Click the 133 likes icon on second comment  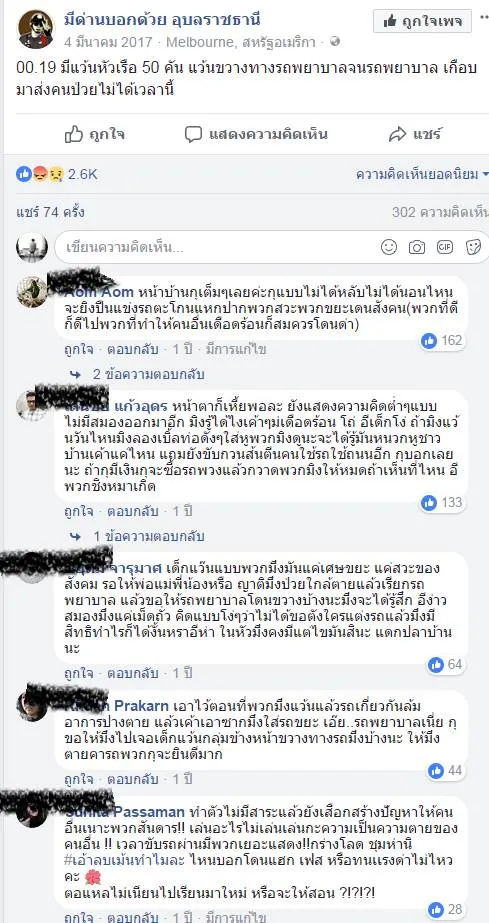tap(442, 502)
